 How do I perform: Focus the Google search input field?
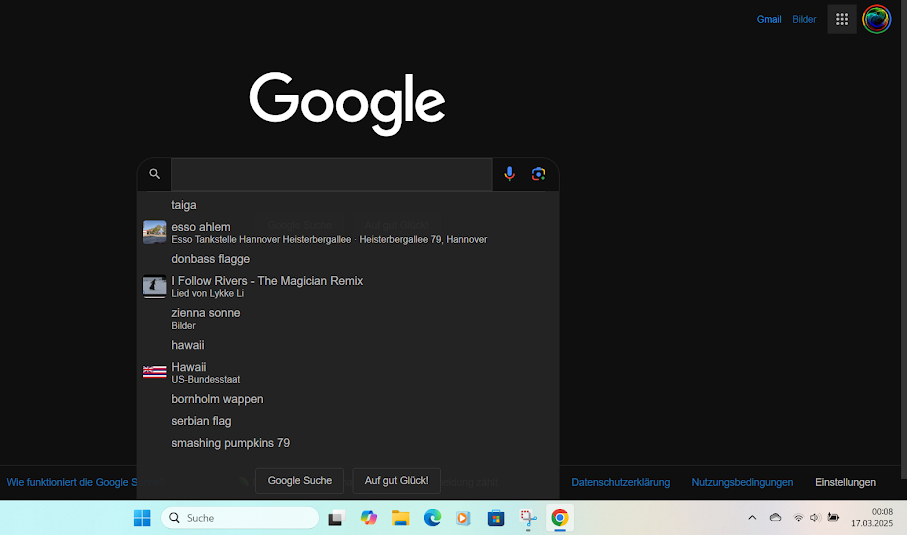click(331, 174)
